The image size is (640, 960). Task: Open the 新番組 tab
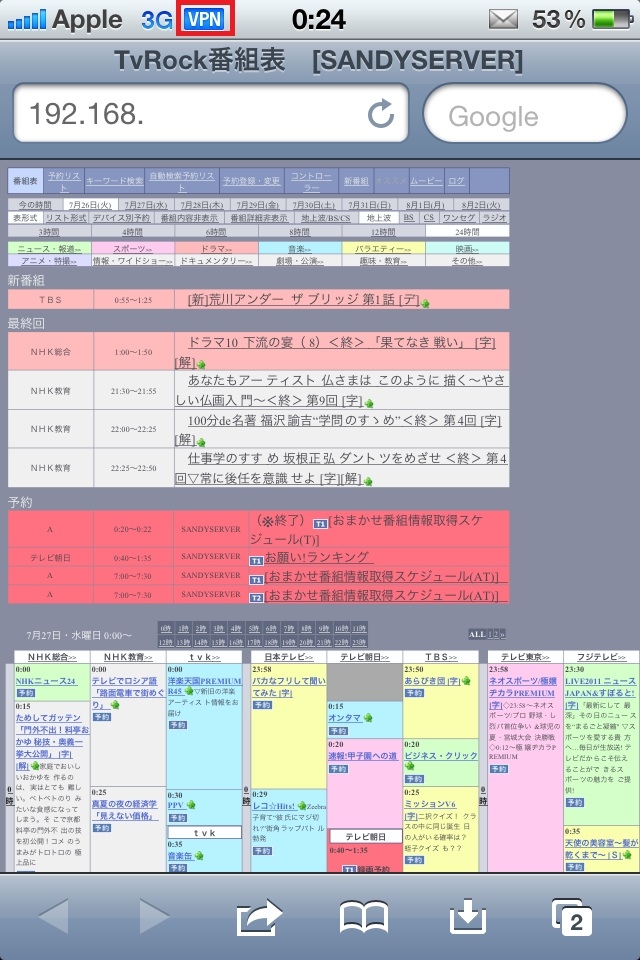coord(356,181)
